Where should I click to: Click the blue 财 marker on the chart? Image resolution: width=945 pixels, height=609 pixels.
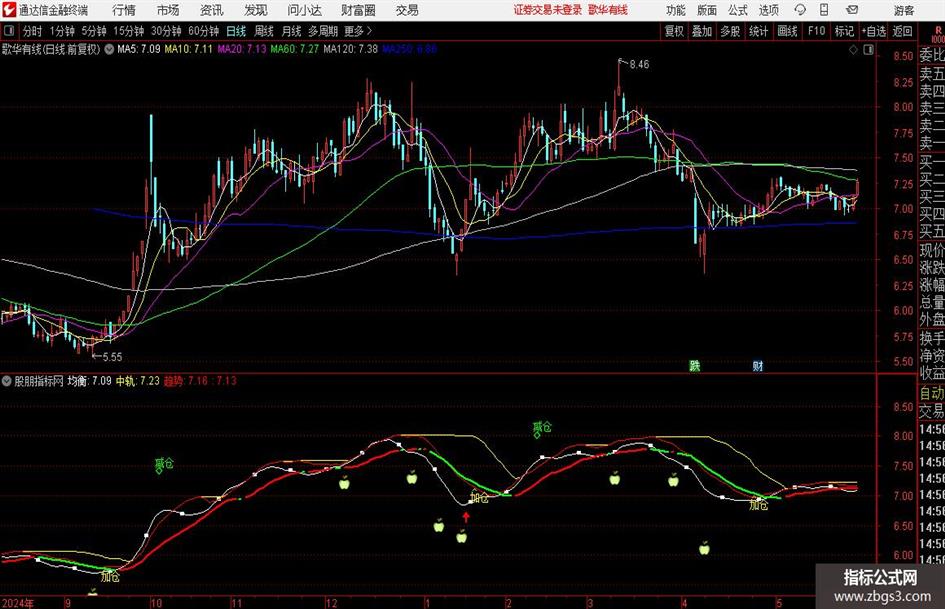click(x=758, y=365)
